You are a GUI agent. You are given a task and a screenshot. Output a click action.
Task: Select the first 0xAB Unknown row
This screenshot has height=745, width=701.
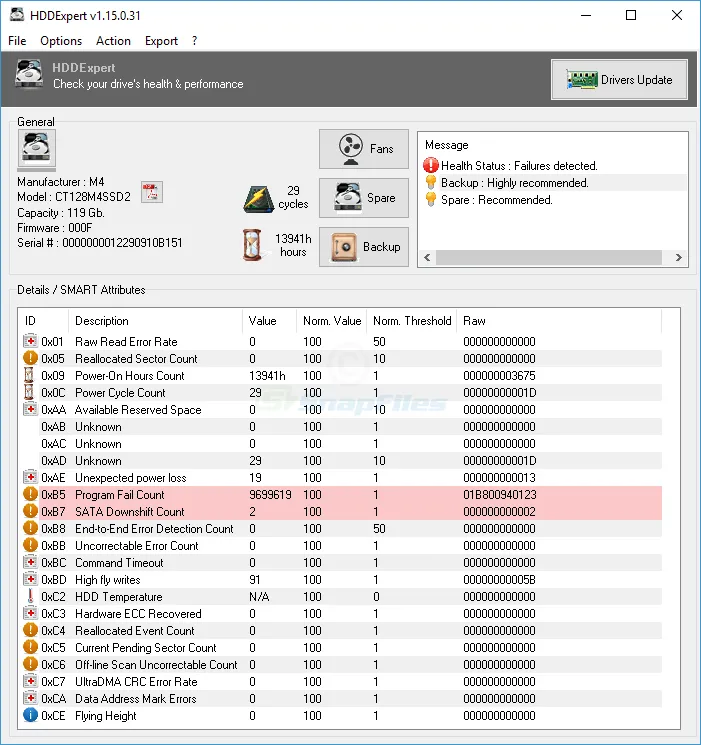340,427
